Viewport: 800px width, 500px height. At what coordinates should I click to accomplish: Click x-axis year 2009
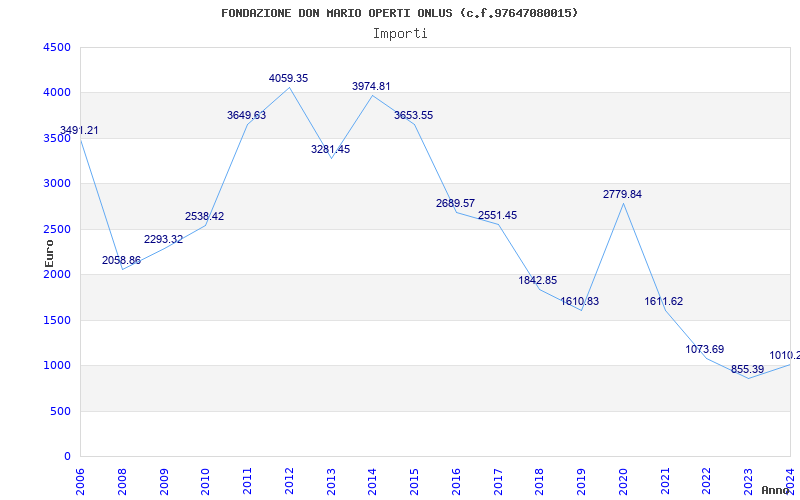tap(164, 482)
